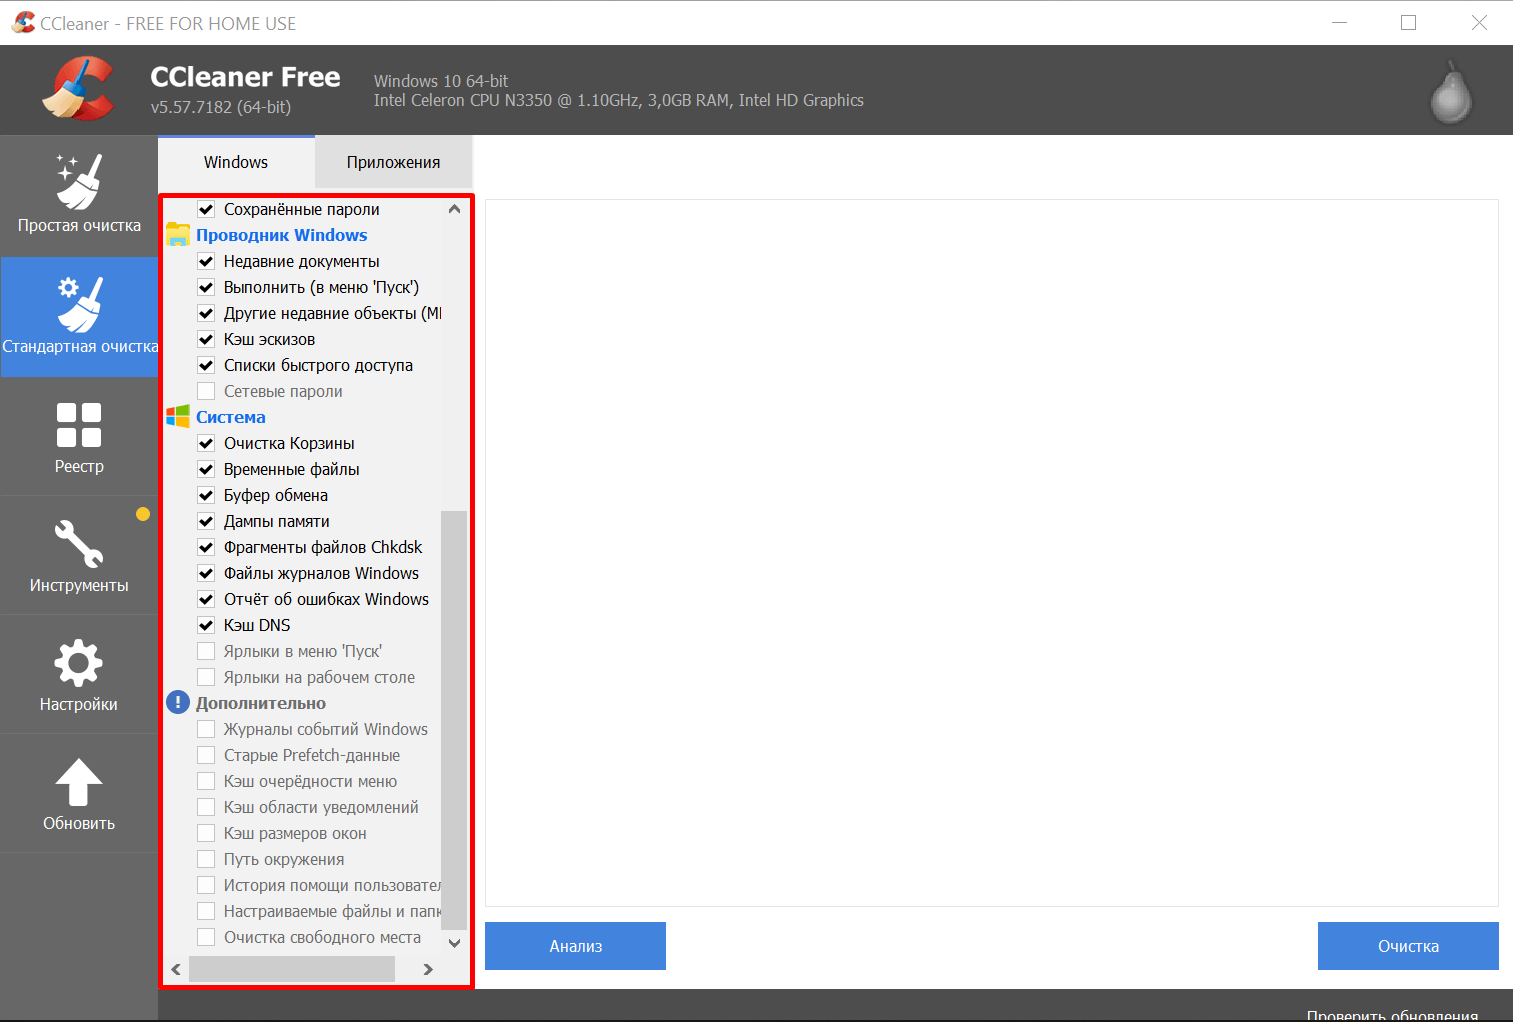
Task: Click the empty results panel
Action: (x=992, y=553)
